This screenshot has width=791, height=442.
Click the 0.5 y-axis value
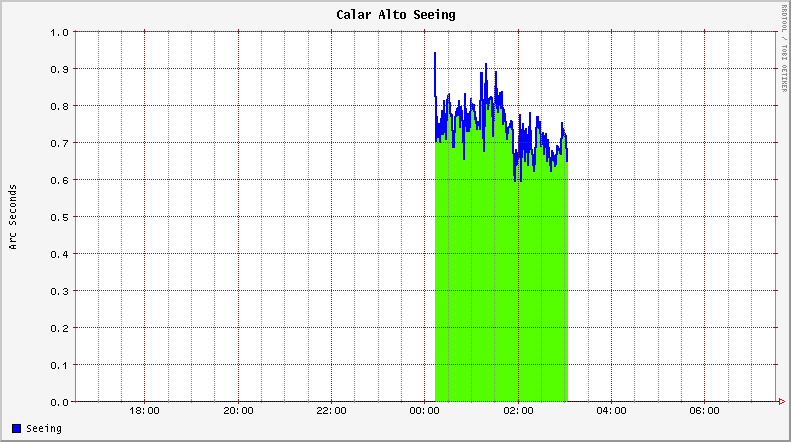(59, 217)
